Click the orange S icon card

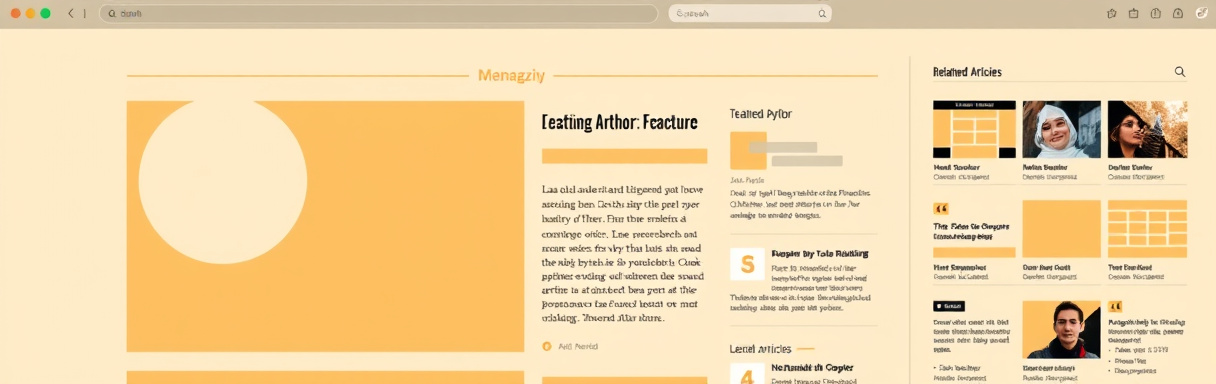(x=747, y=264)
